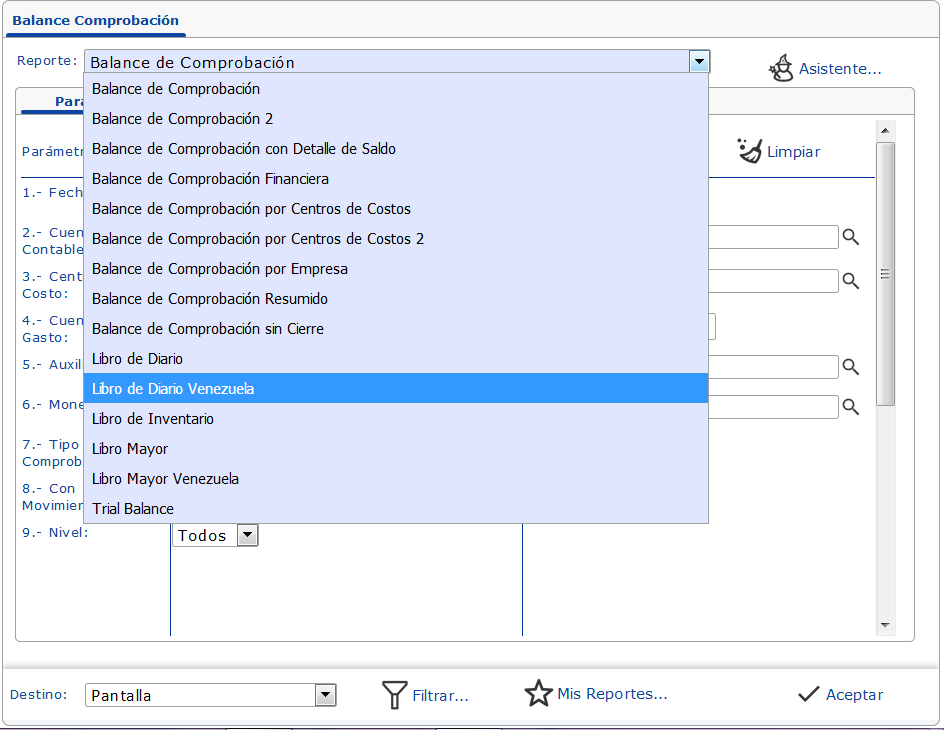Click the scrollbar down arrow
This screenshot has width=944, height=730.
click(885, 625)
